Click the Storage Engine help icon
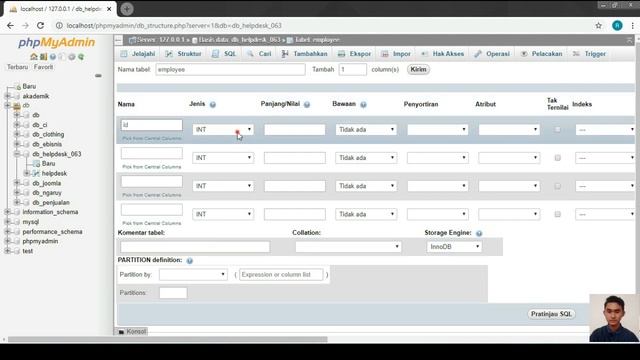Screen dimensions: 640x360 479,233
